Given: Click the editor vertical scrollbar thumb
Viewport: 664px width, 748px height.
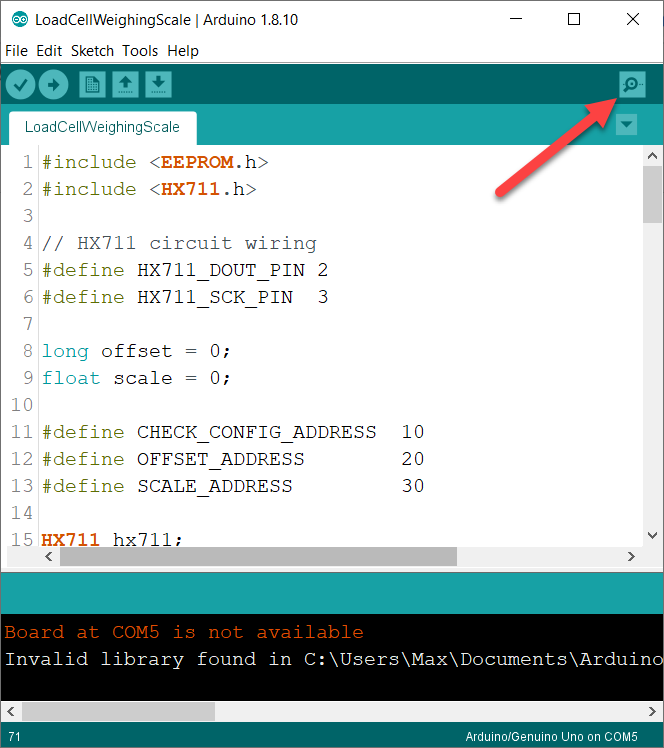Looking at the screenshot, I should (653, 195).
